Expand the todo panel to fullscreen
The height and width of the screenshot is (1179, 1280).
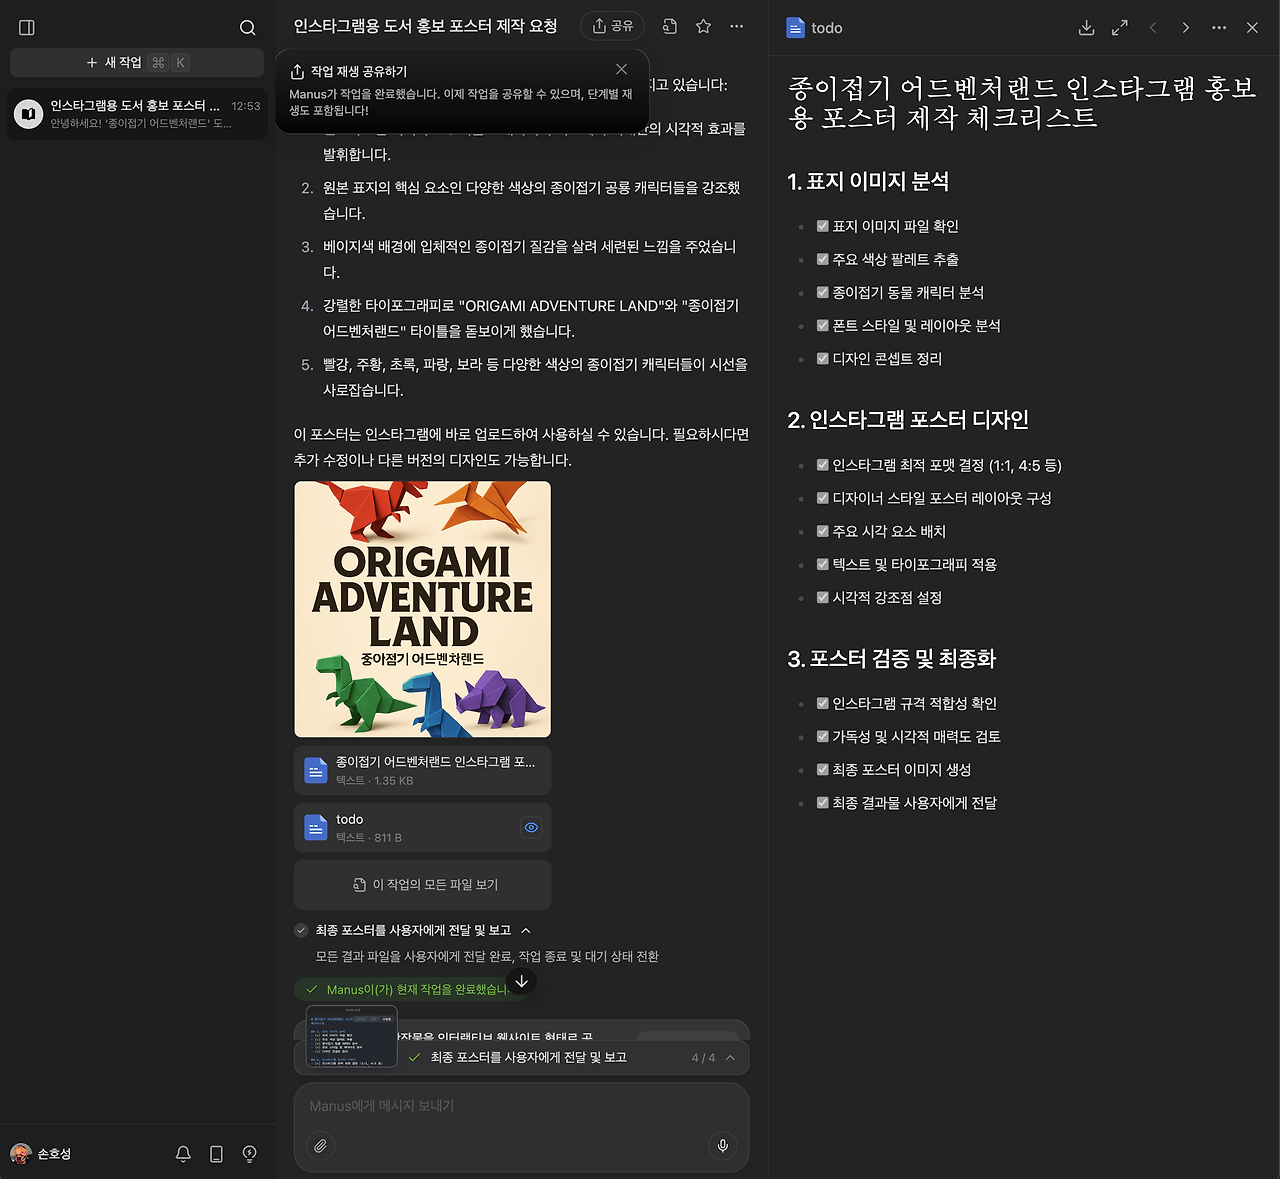(1119, 27)
